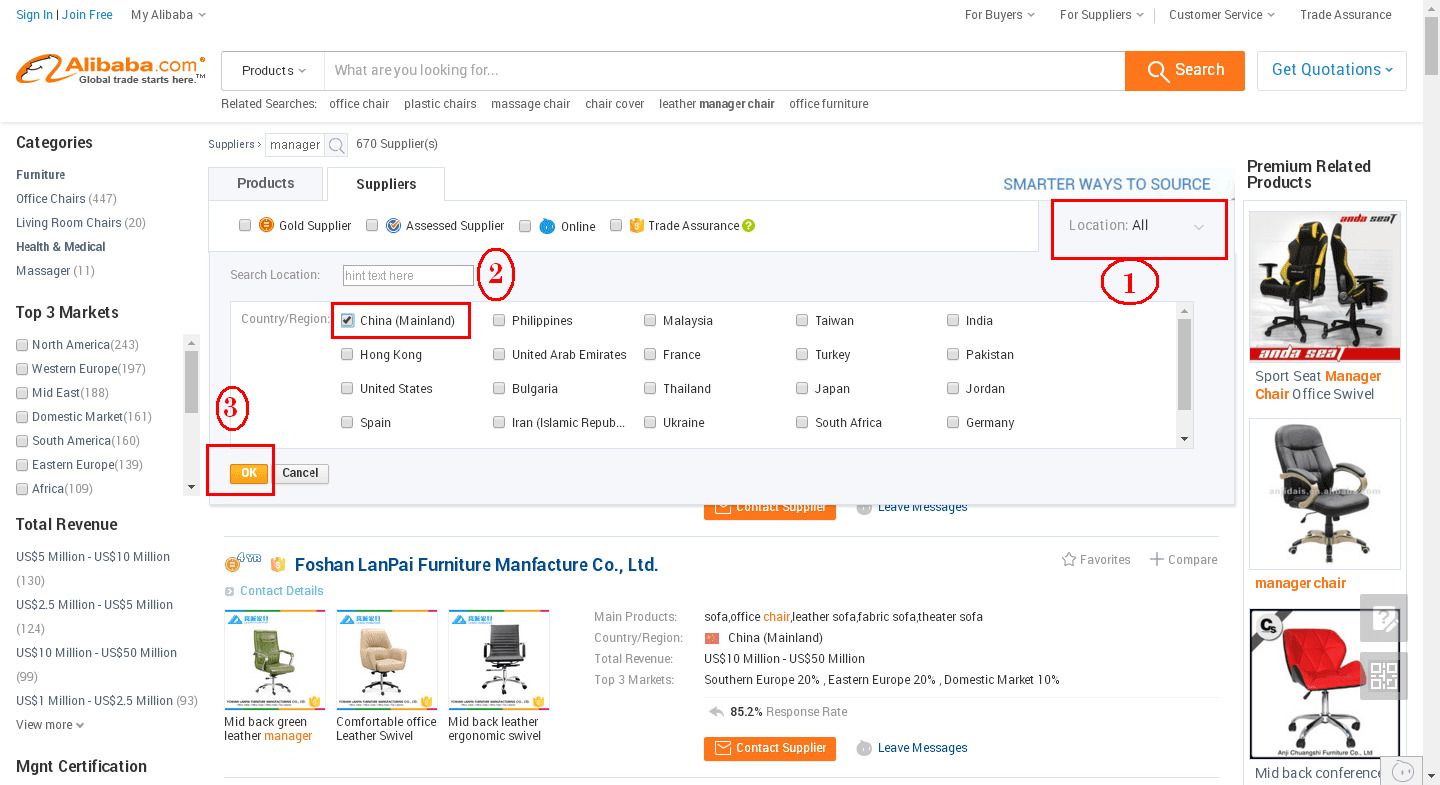Click the Join Free link
Screen dimensions: 1440x785
[x=87, y=15]
